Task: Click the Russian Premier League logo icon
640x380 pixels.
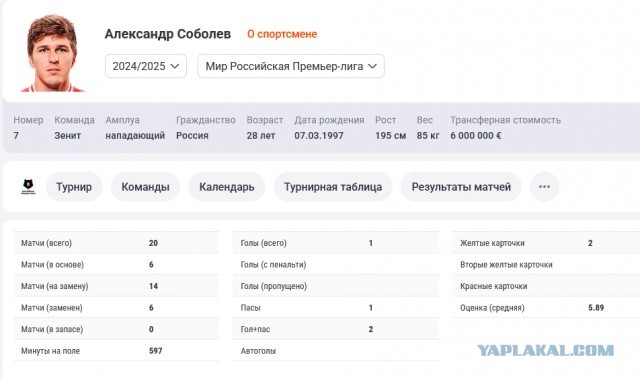Action: pos(28,187)
